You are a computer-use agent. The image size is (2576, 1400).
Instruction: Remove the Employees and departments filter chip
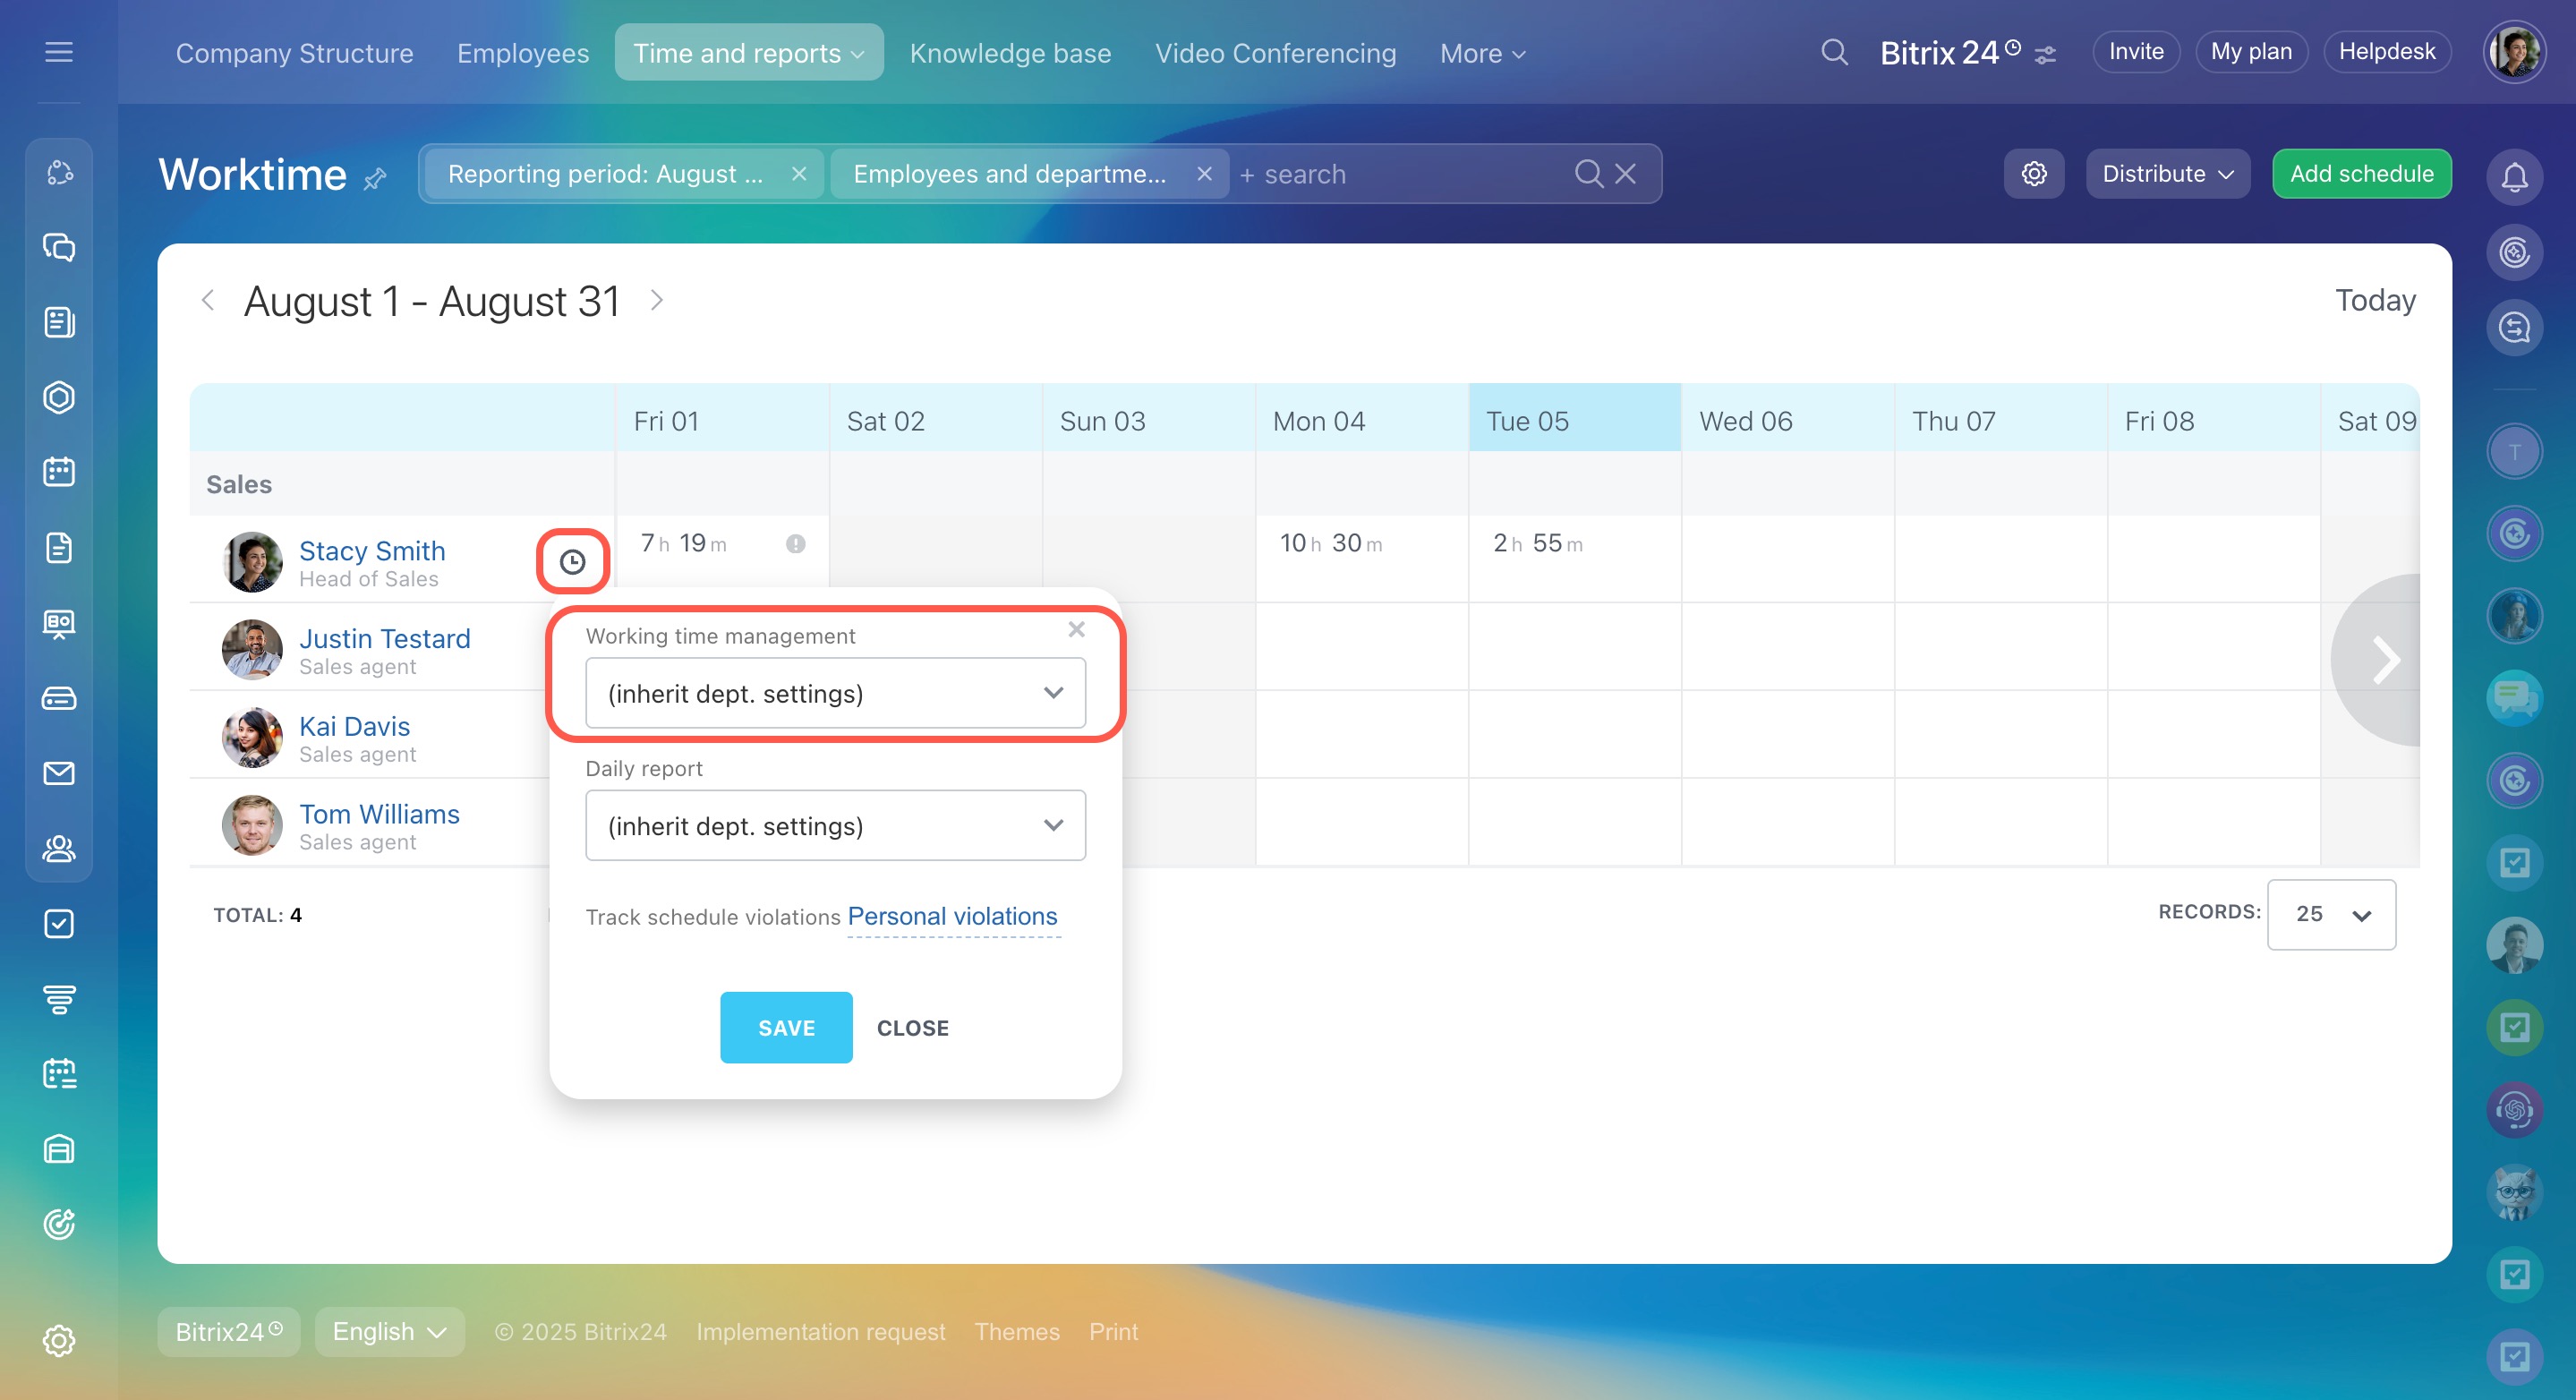(x=1204, y=174)
